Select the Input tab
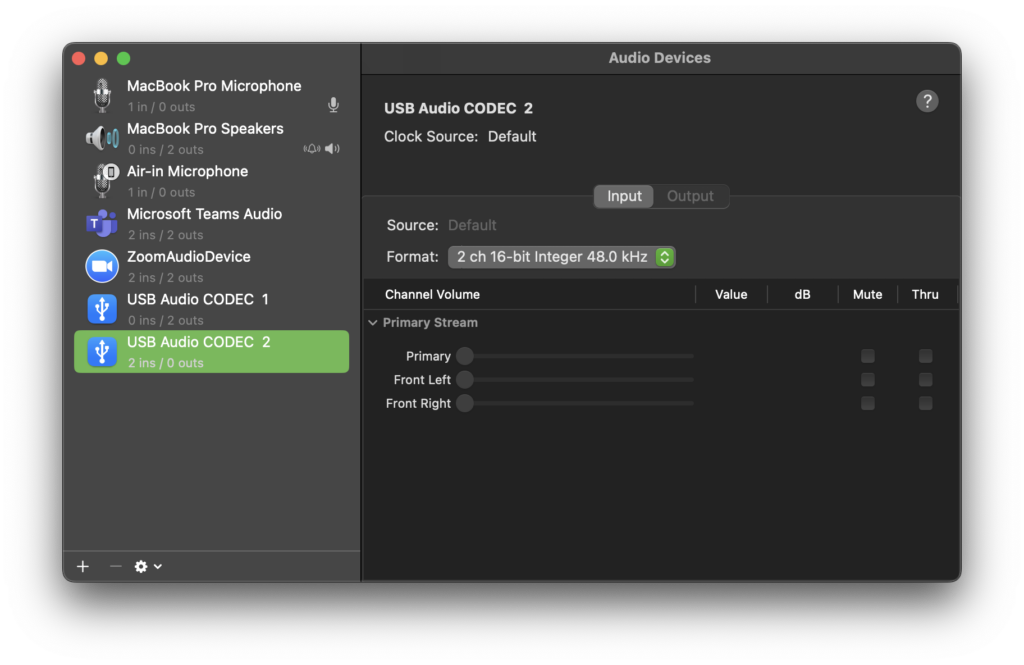 tap(624, 196)
